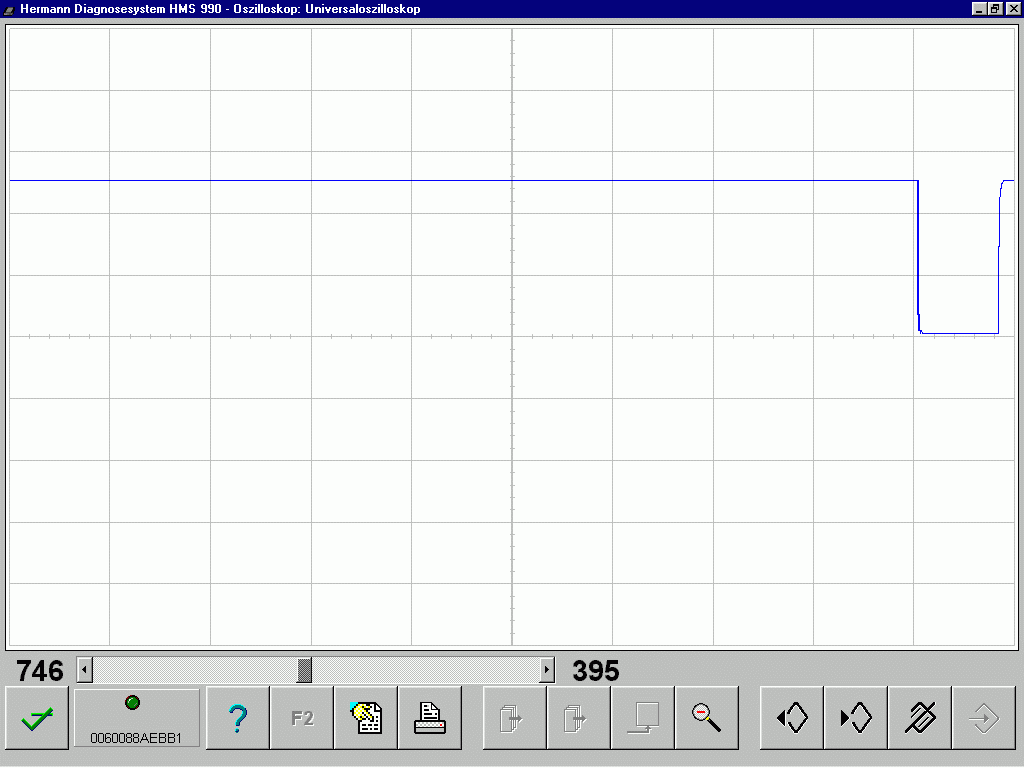Click the F2 function button
This screenshot has width=1024, height=768.
[x=302, y=718]
